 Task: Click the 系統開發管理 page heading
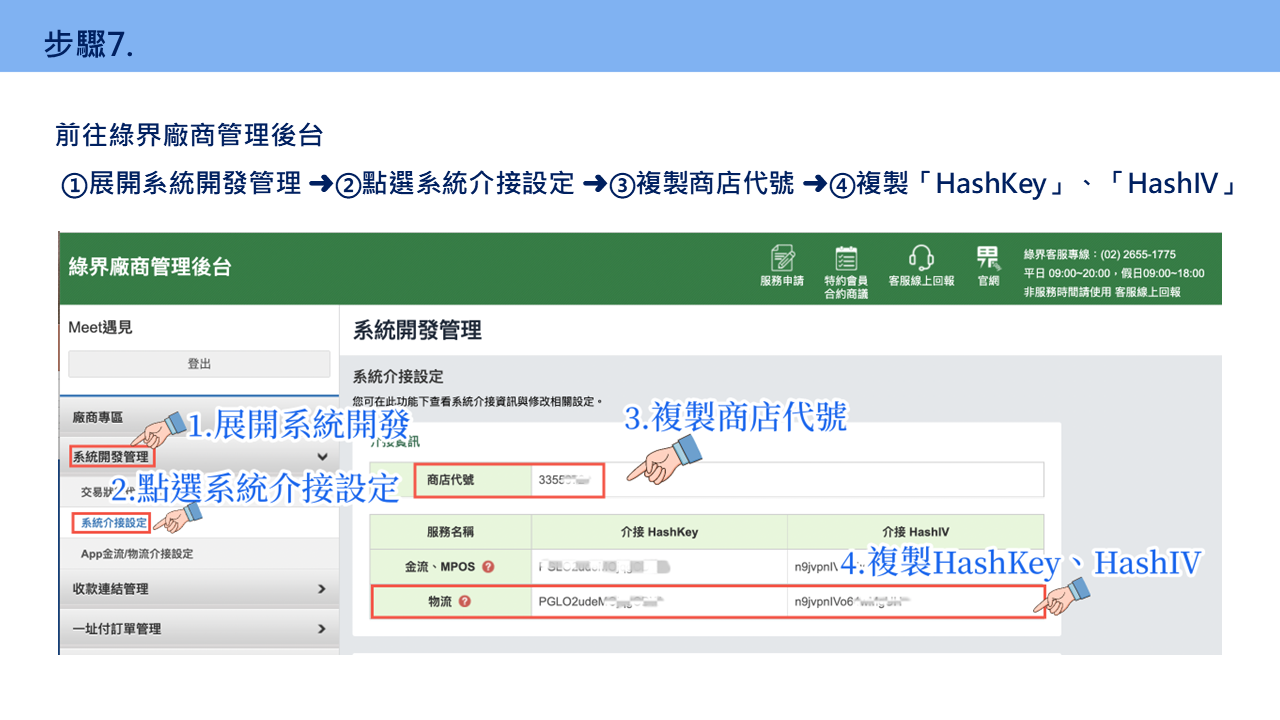(x=417, y=330)
